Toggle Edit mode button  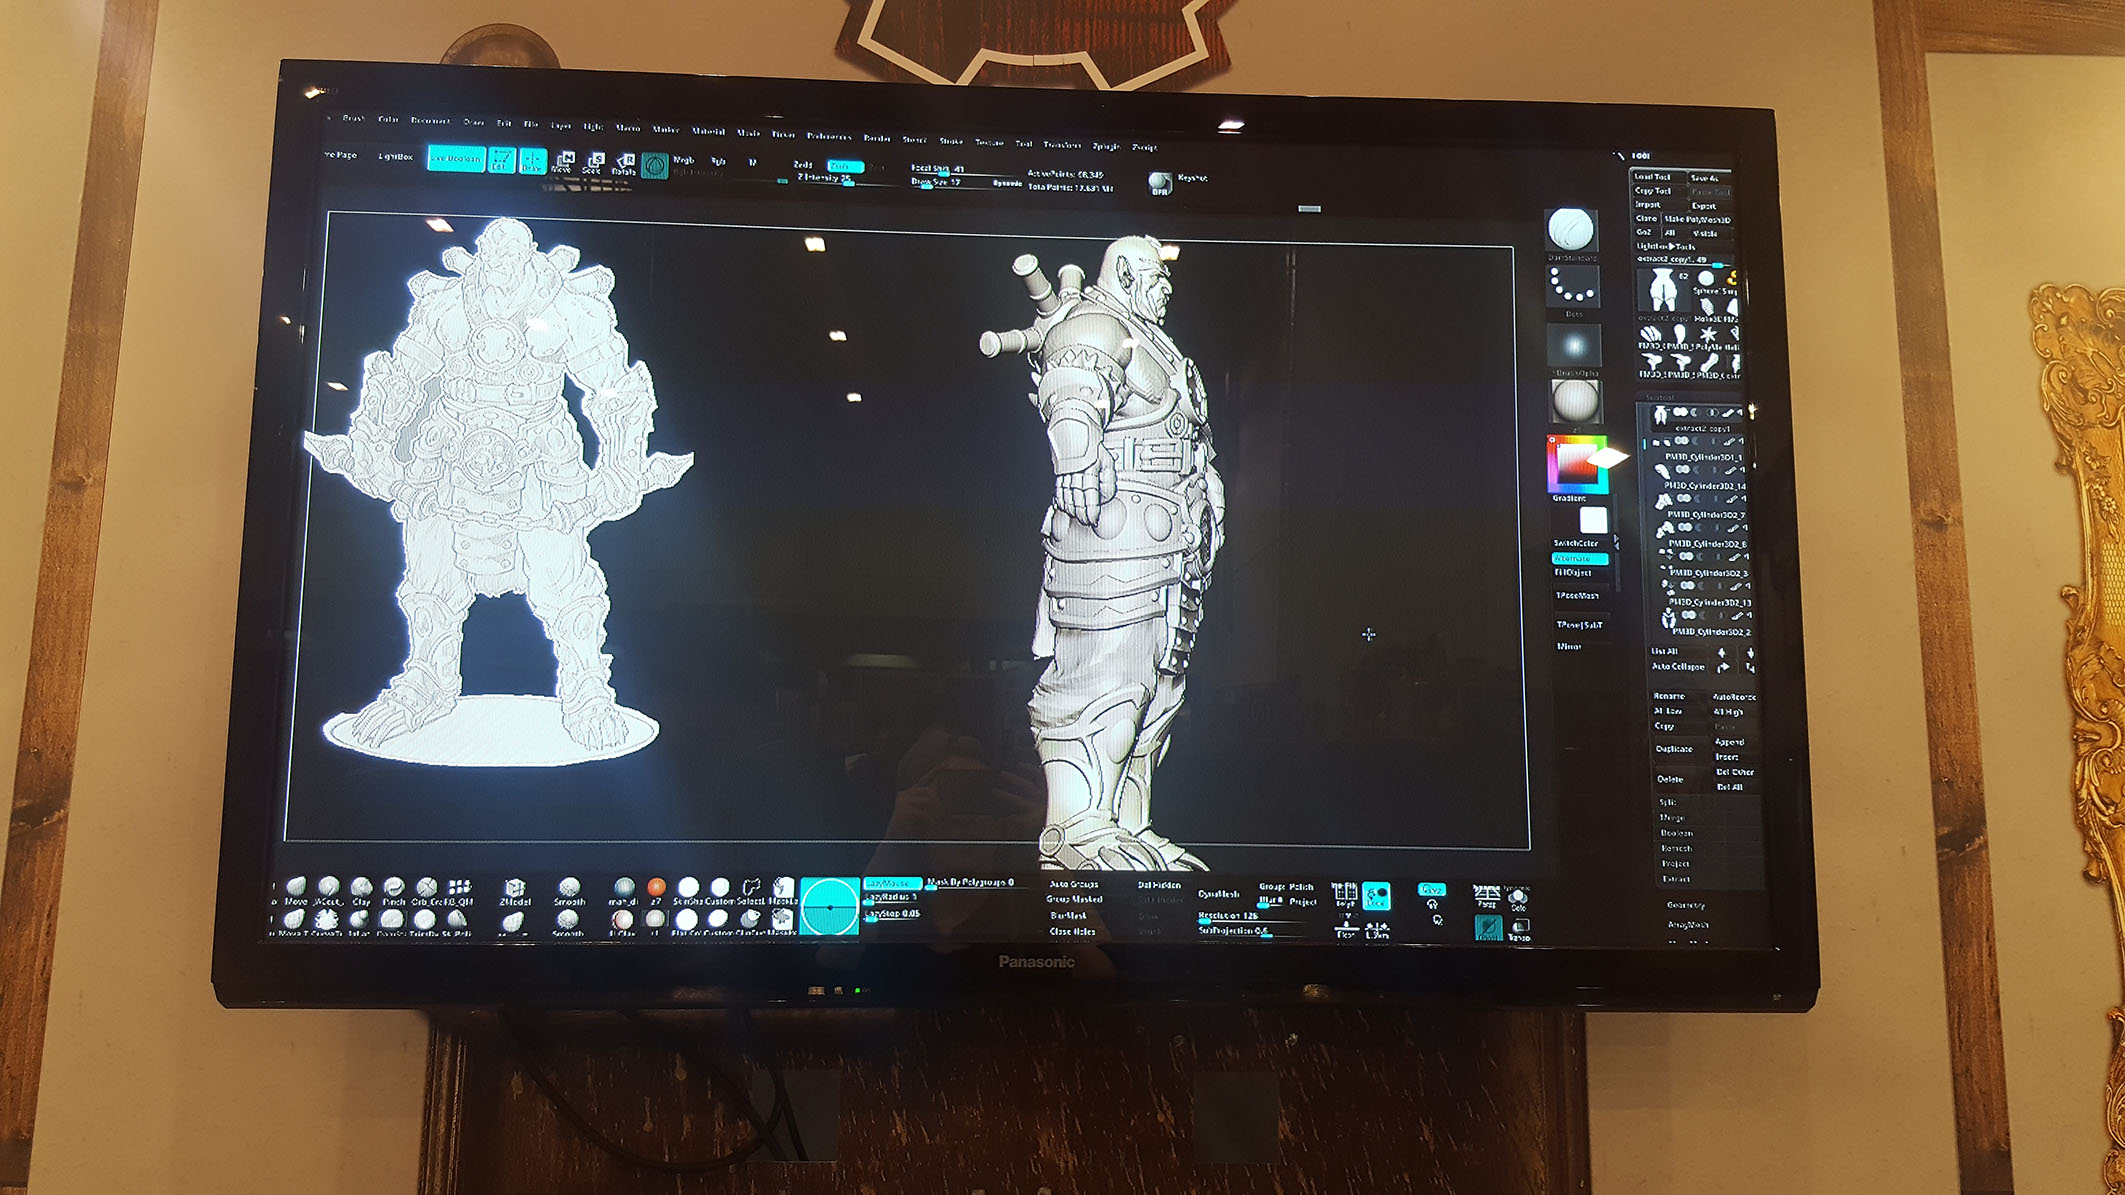tap(501, 160)
